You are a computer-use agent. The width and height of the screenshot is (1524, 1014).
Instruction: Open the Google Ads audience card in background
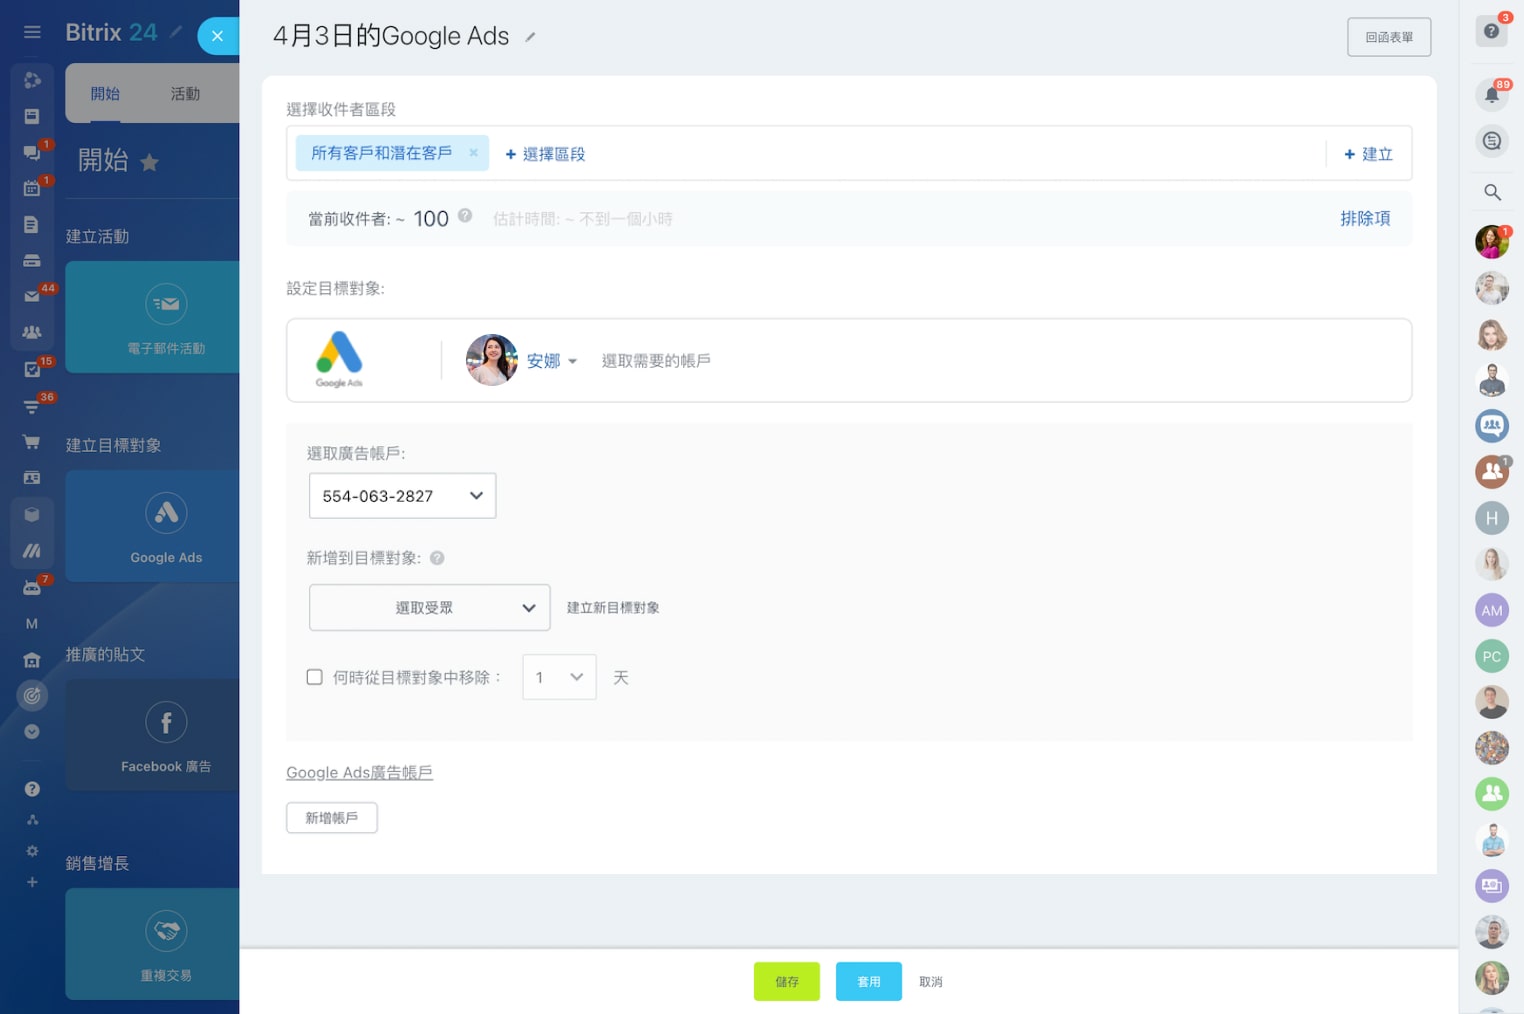[153, 526]
